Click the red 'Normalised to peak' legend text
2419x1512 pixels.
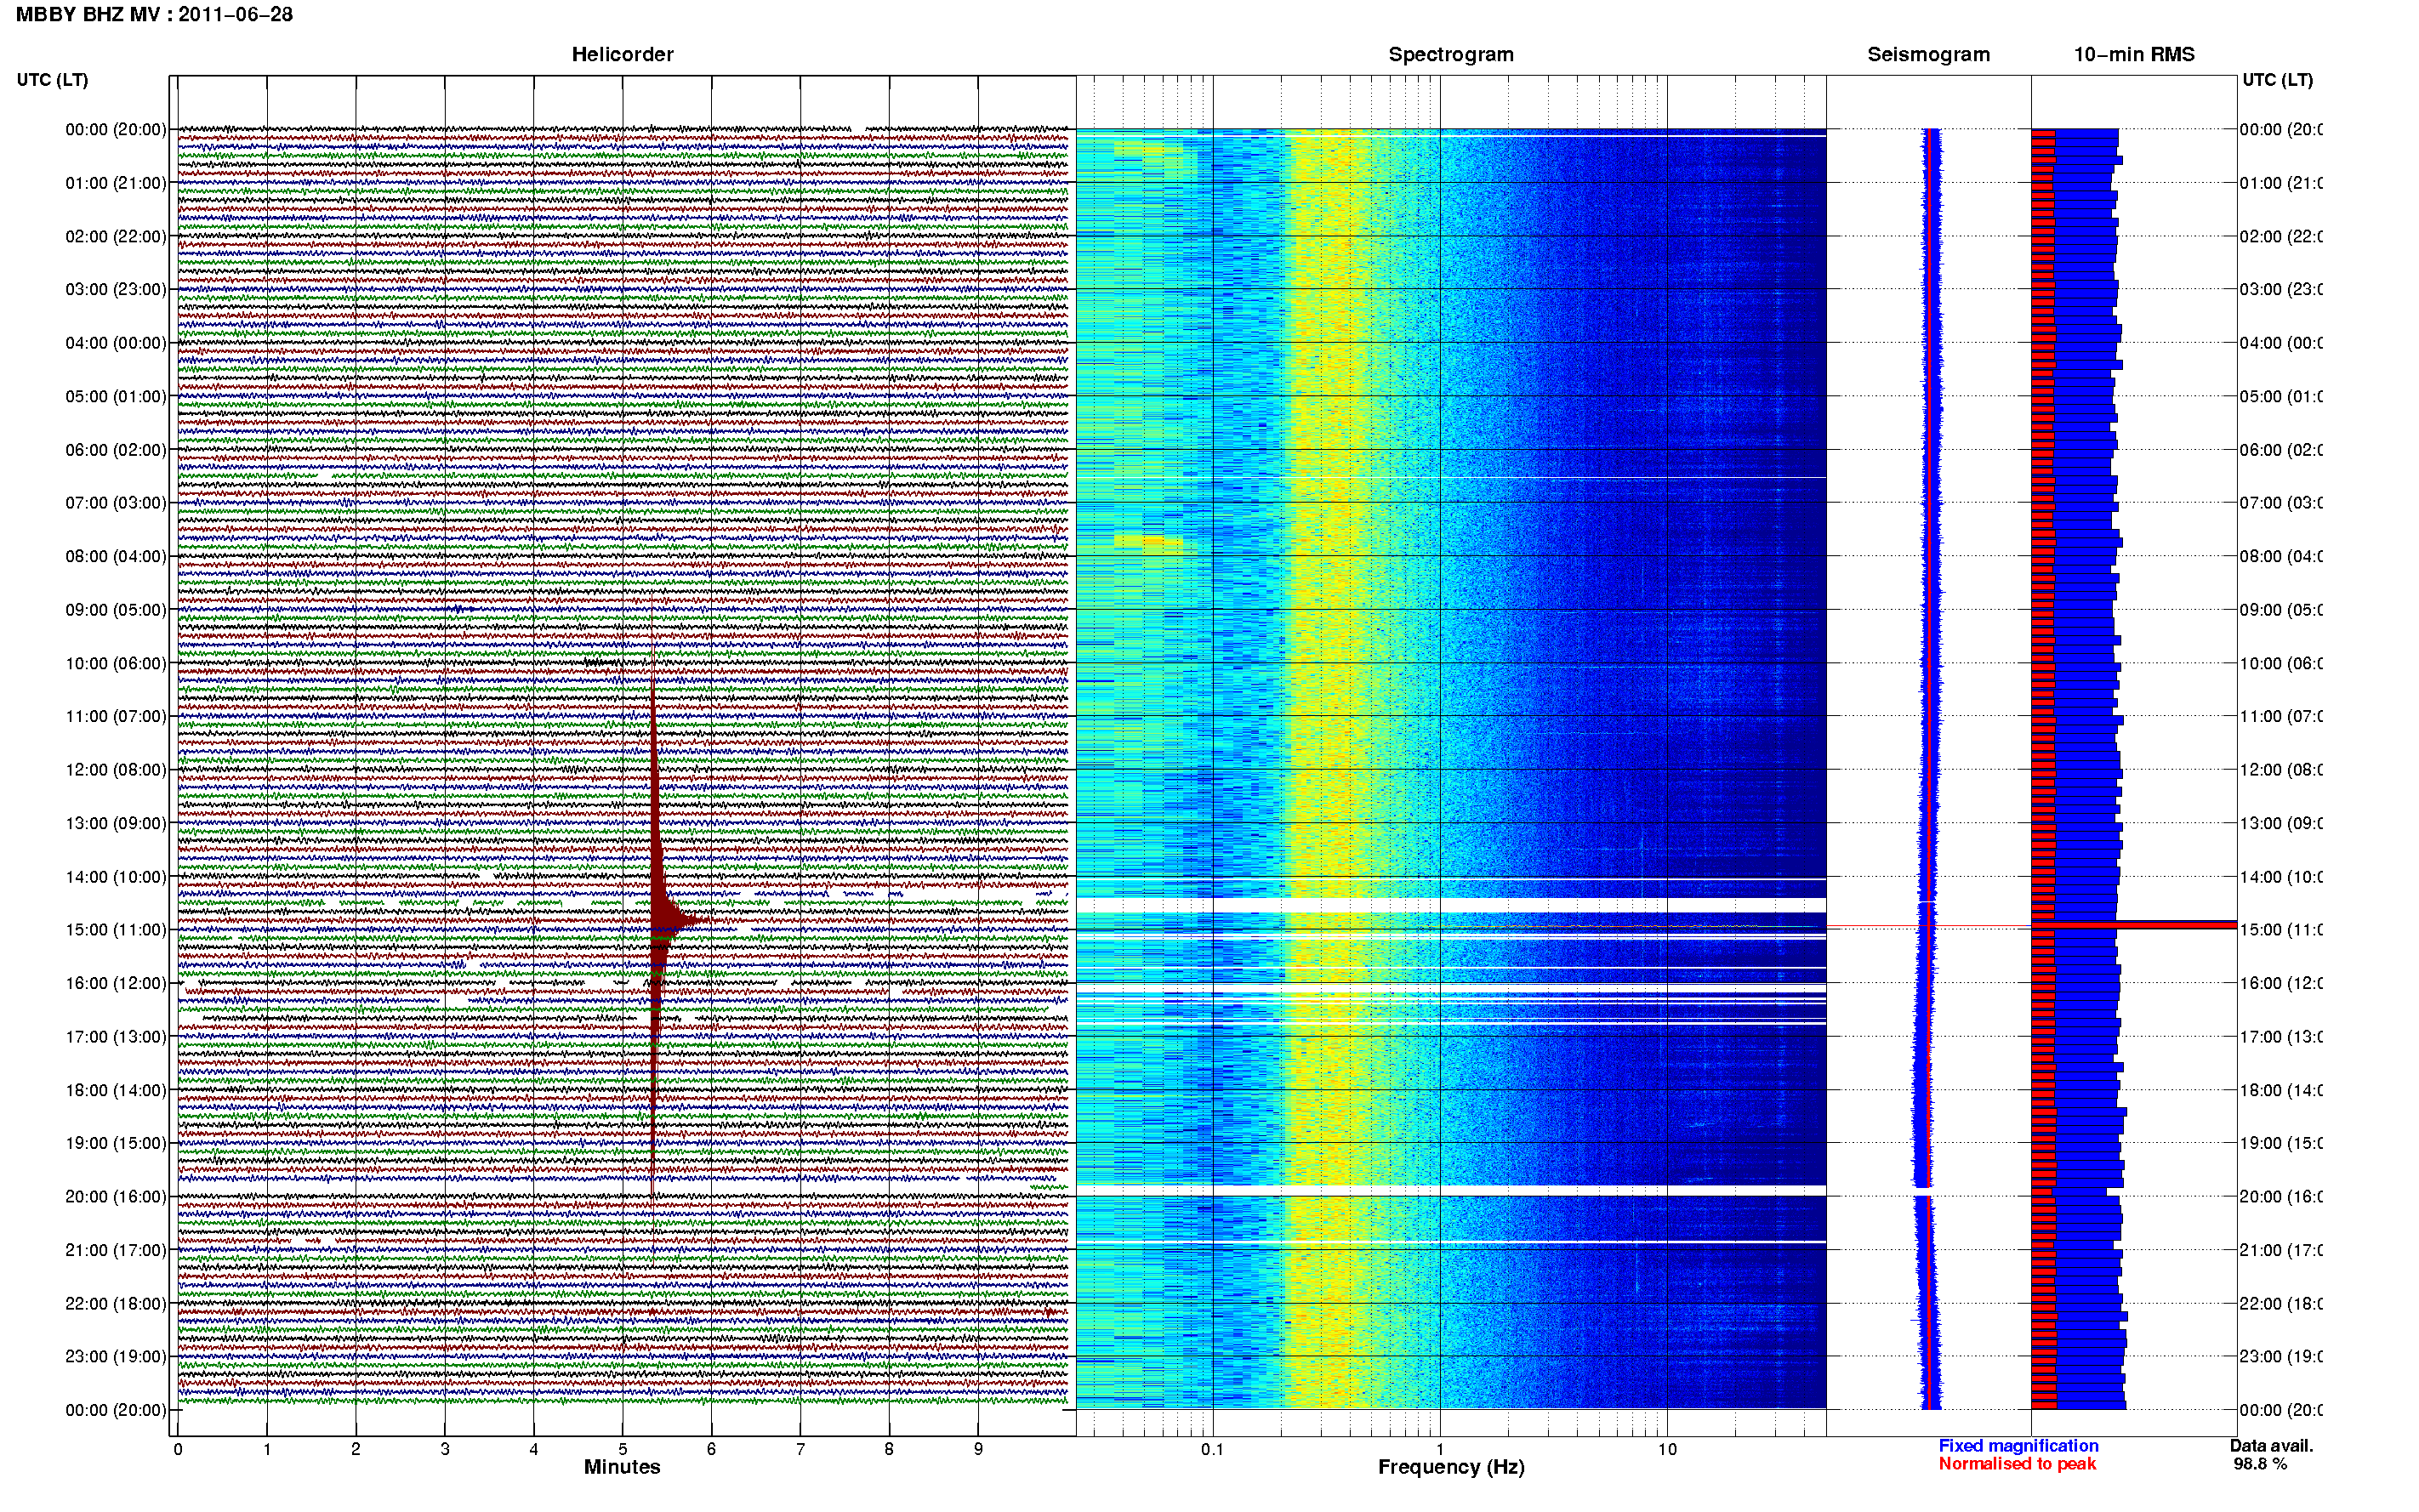[x=2017, y=1464]
